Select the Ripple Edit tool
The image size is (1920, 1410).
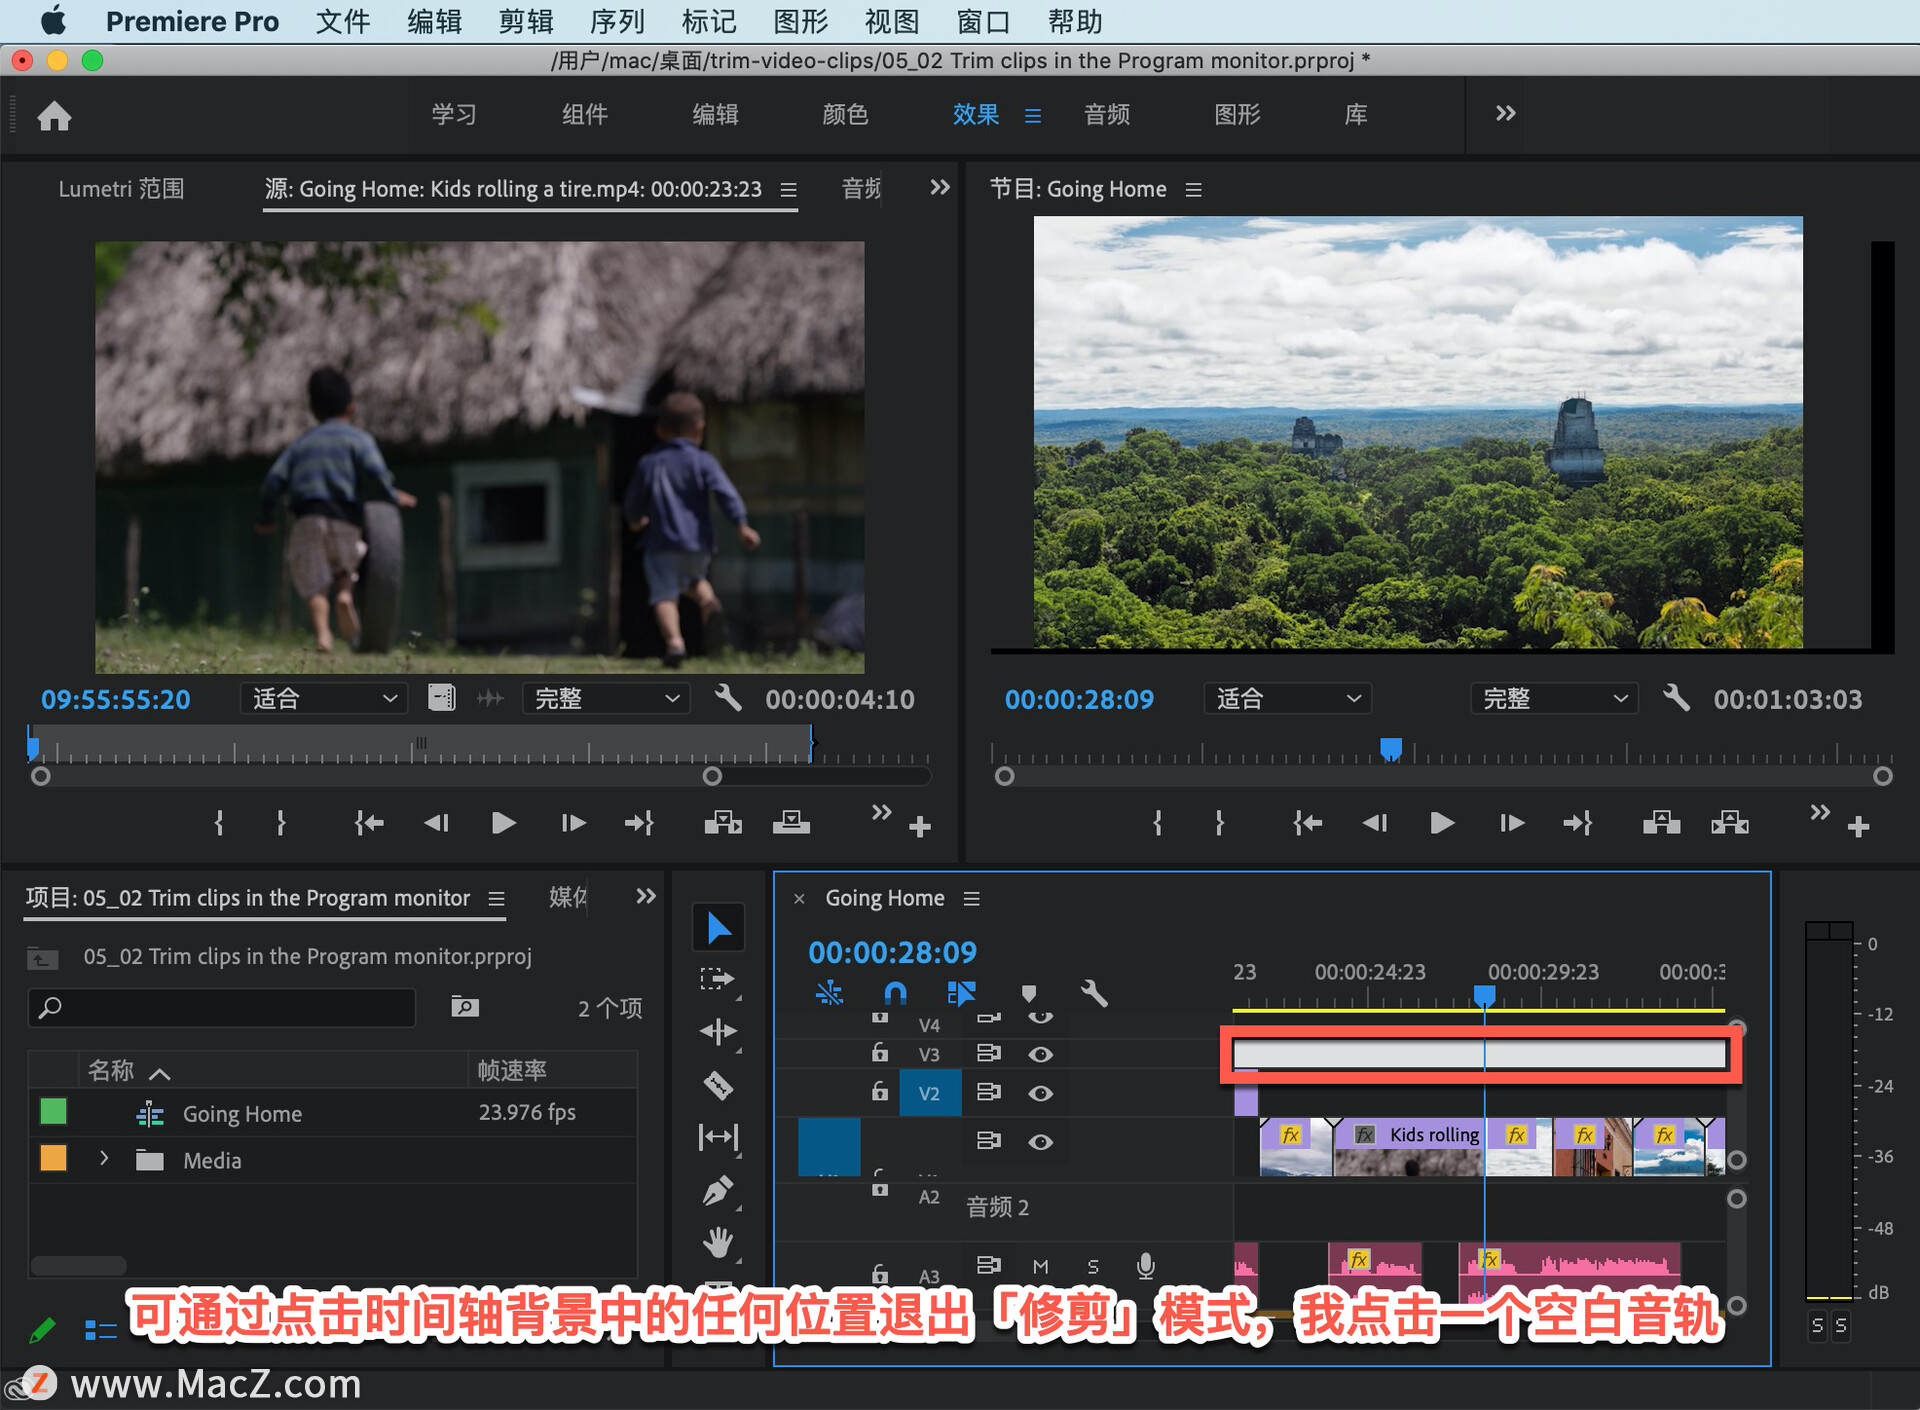pos(718,1031)
